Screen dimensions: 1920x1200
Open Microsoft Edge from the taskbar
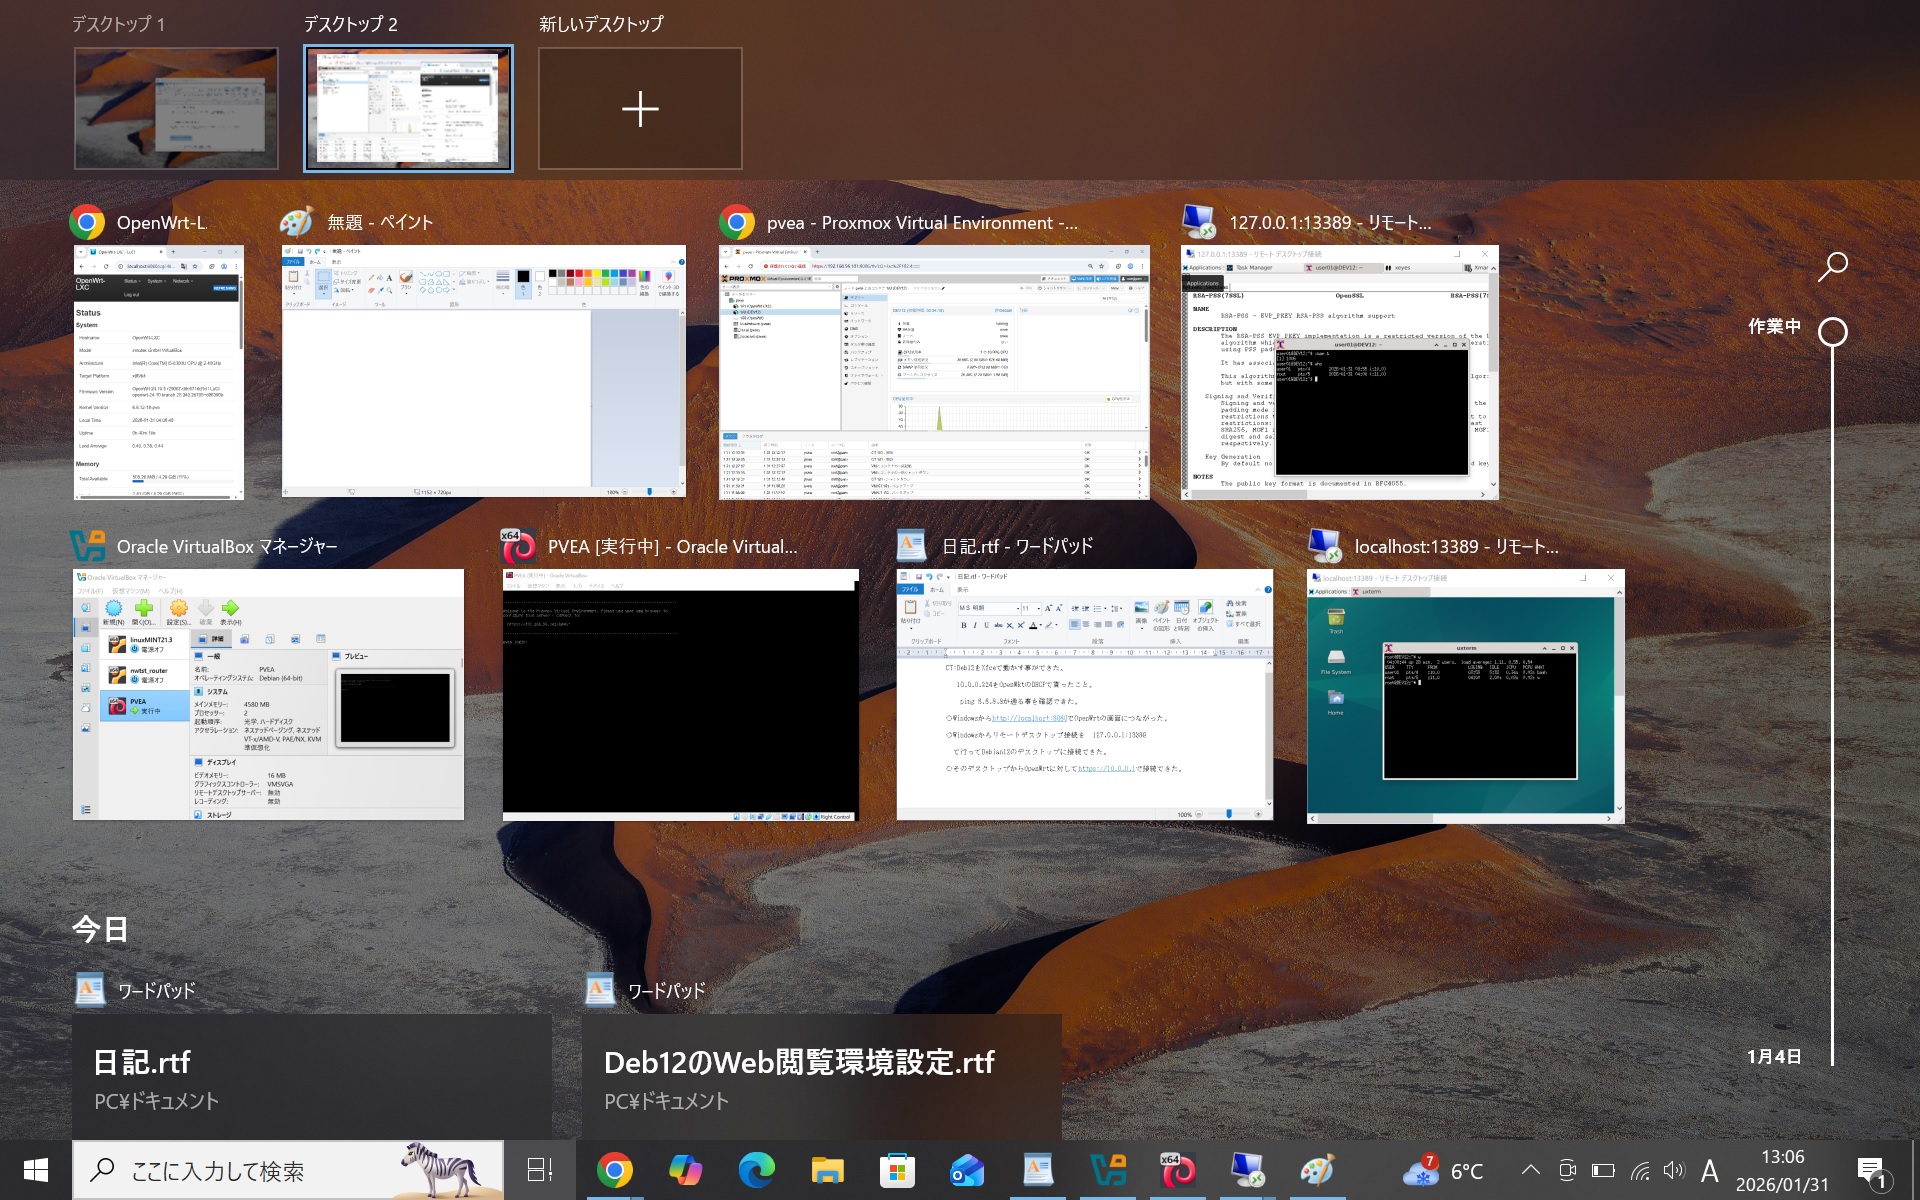[x=756, y=1170]
